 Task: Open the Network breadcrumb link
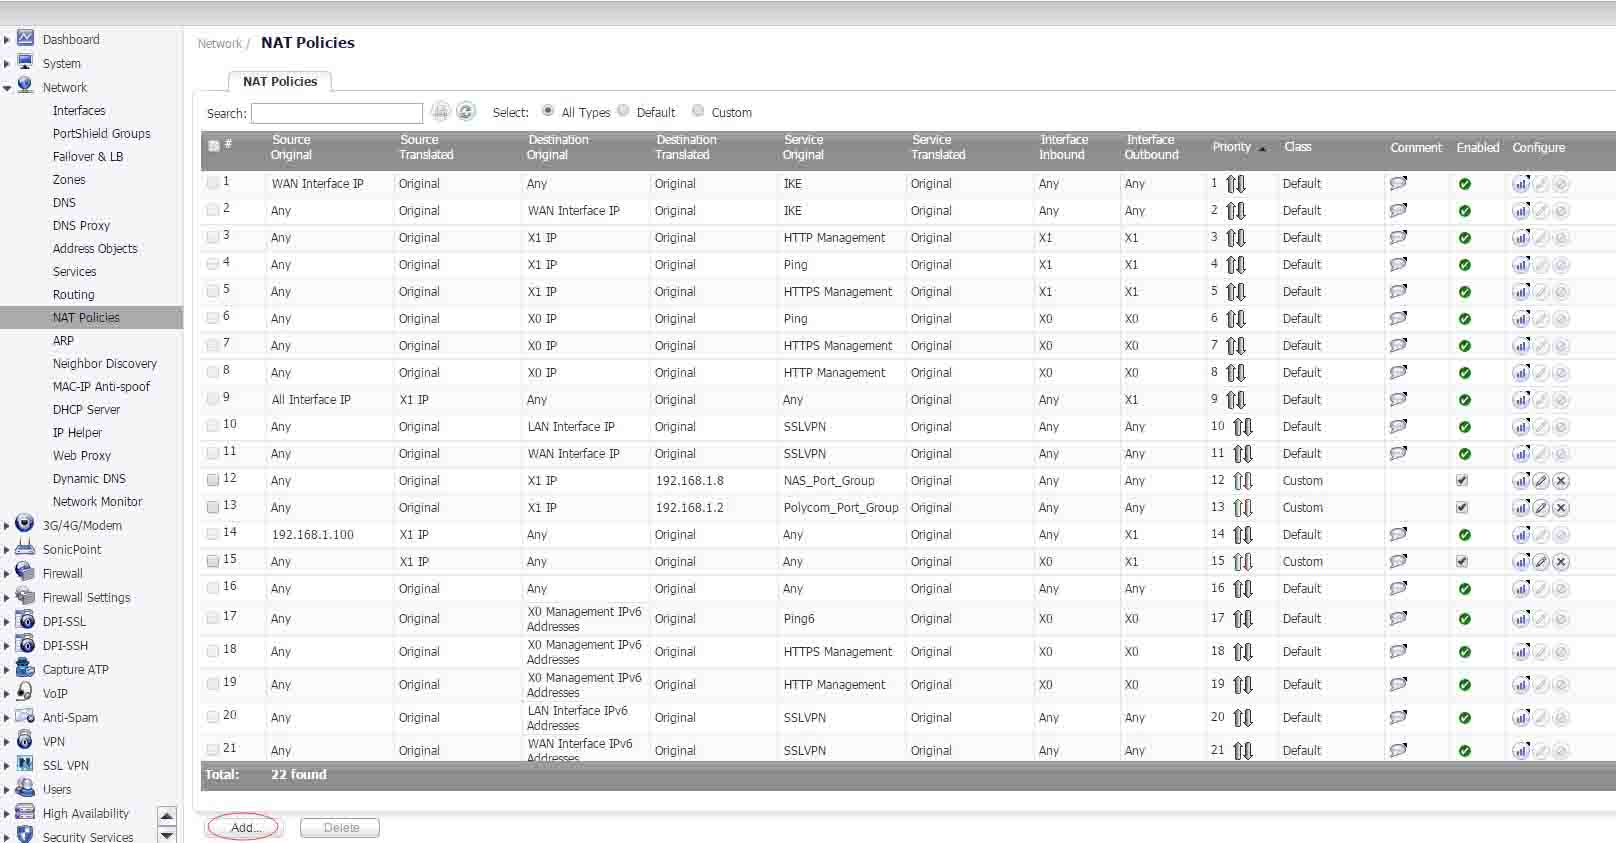coord(219,44)
